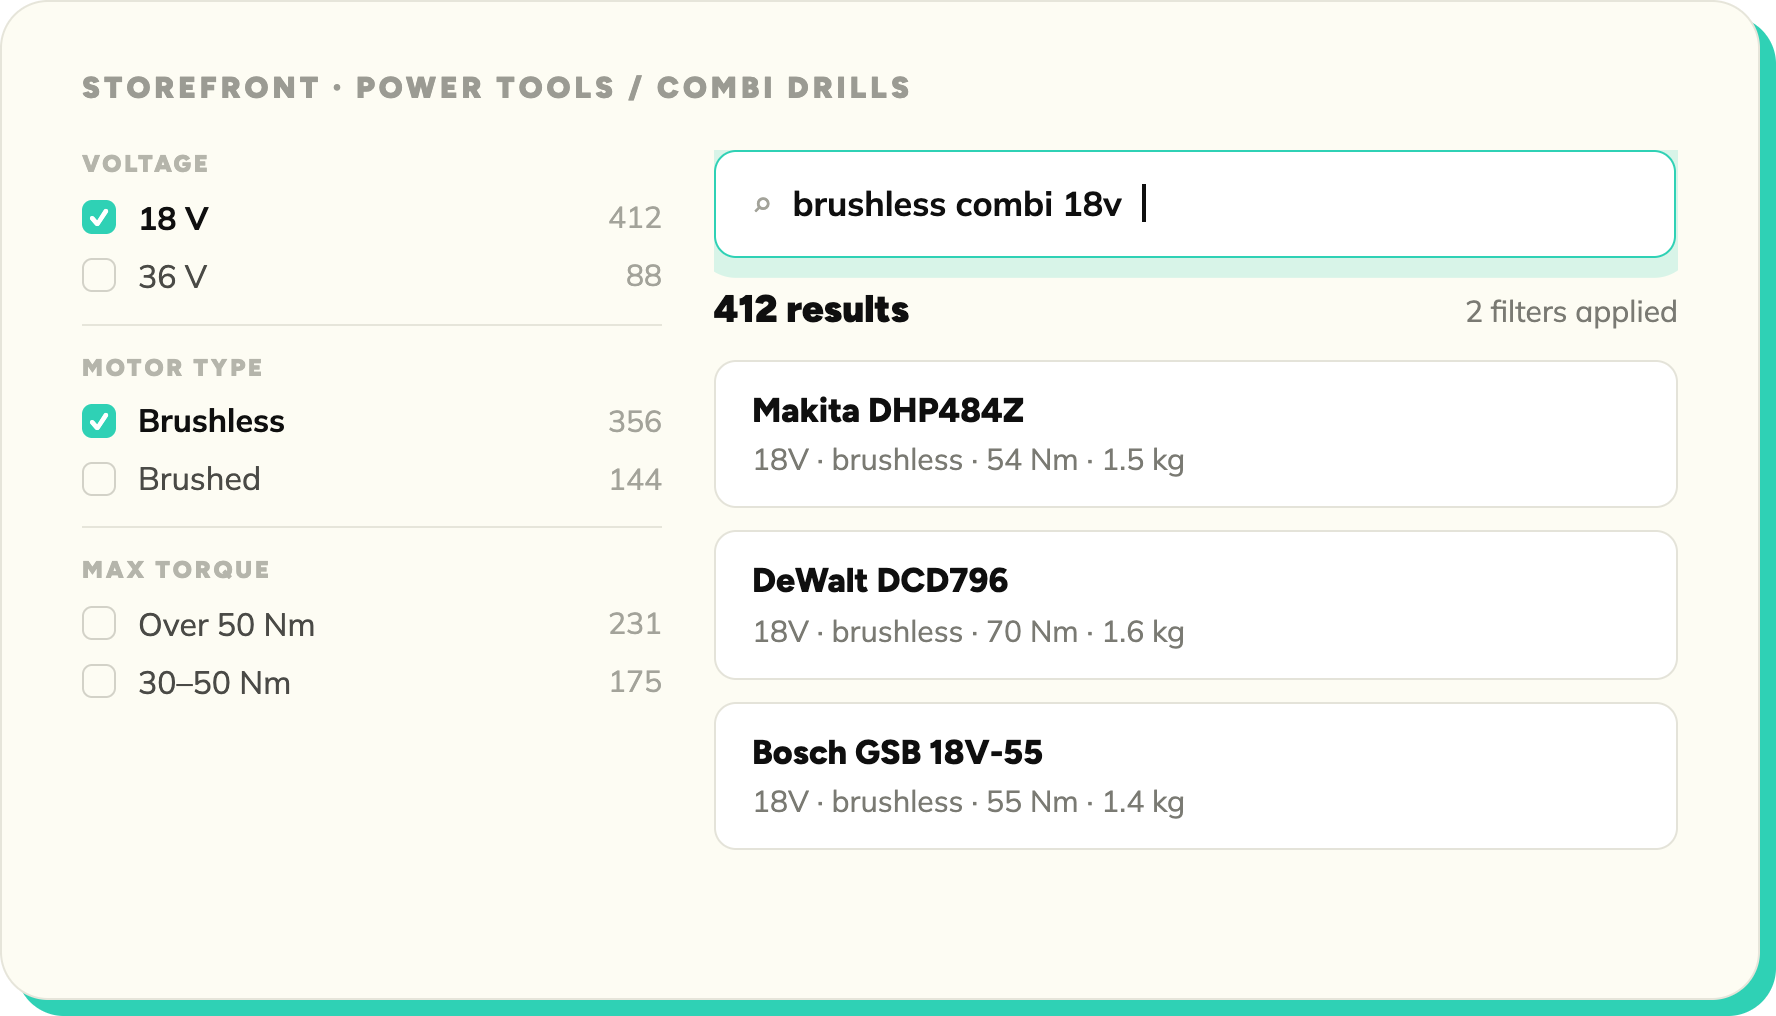Open the DeWalt DCD796 result

click(x=1195, y=605)
